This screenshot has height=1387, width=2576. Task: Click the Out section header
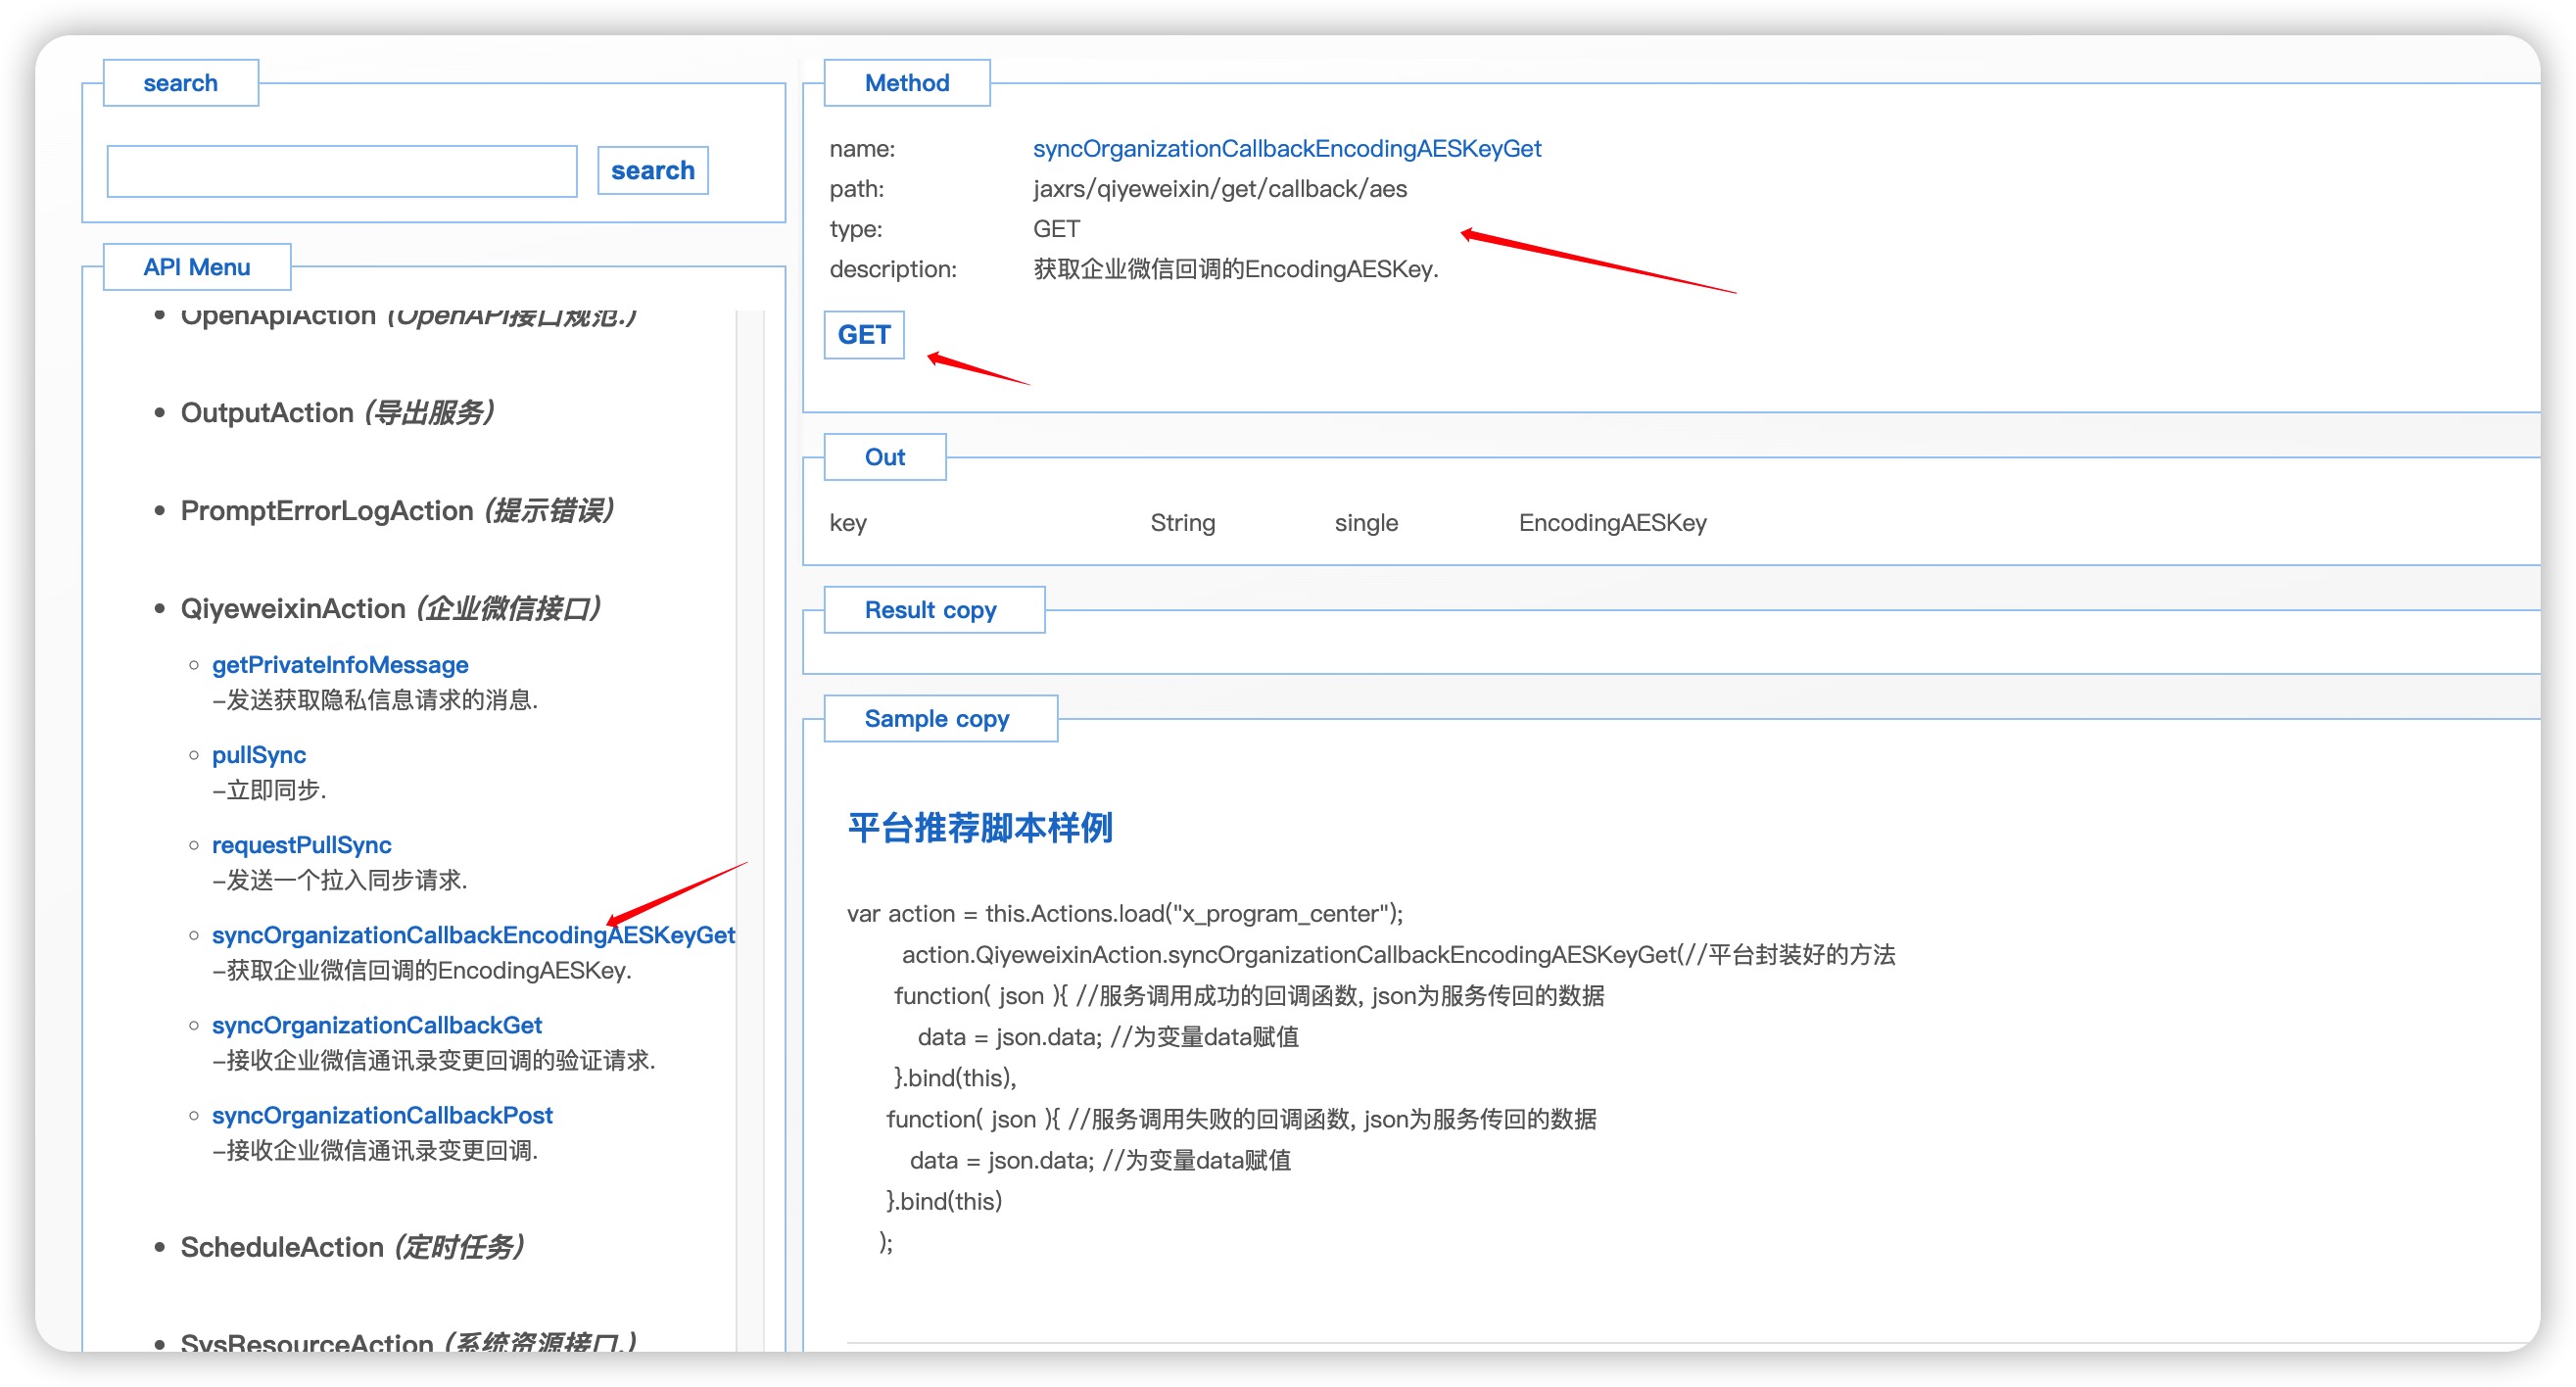(x=884, y=457)
